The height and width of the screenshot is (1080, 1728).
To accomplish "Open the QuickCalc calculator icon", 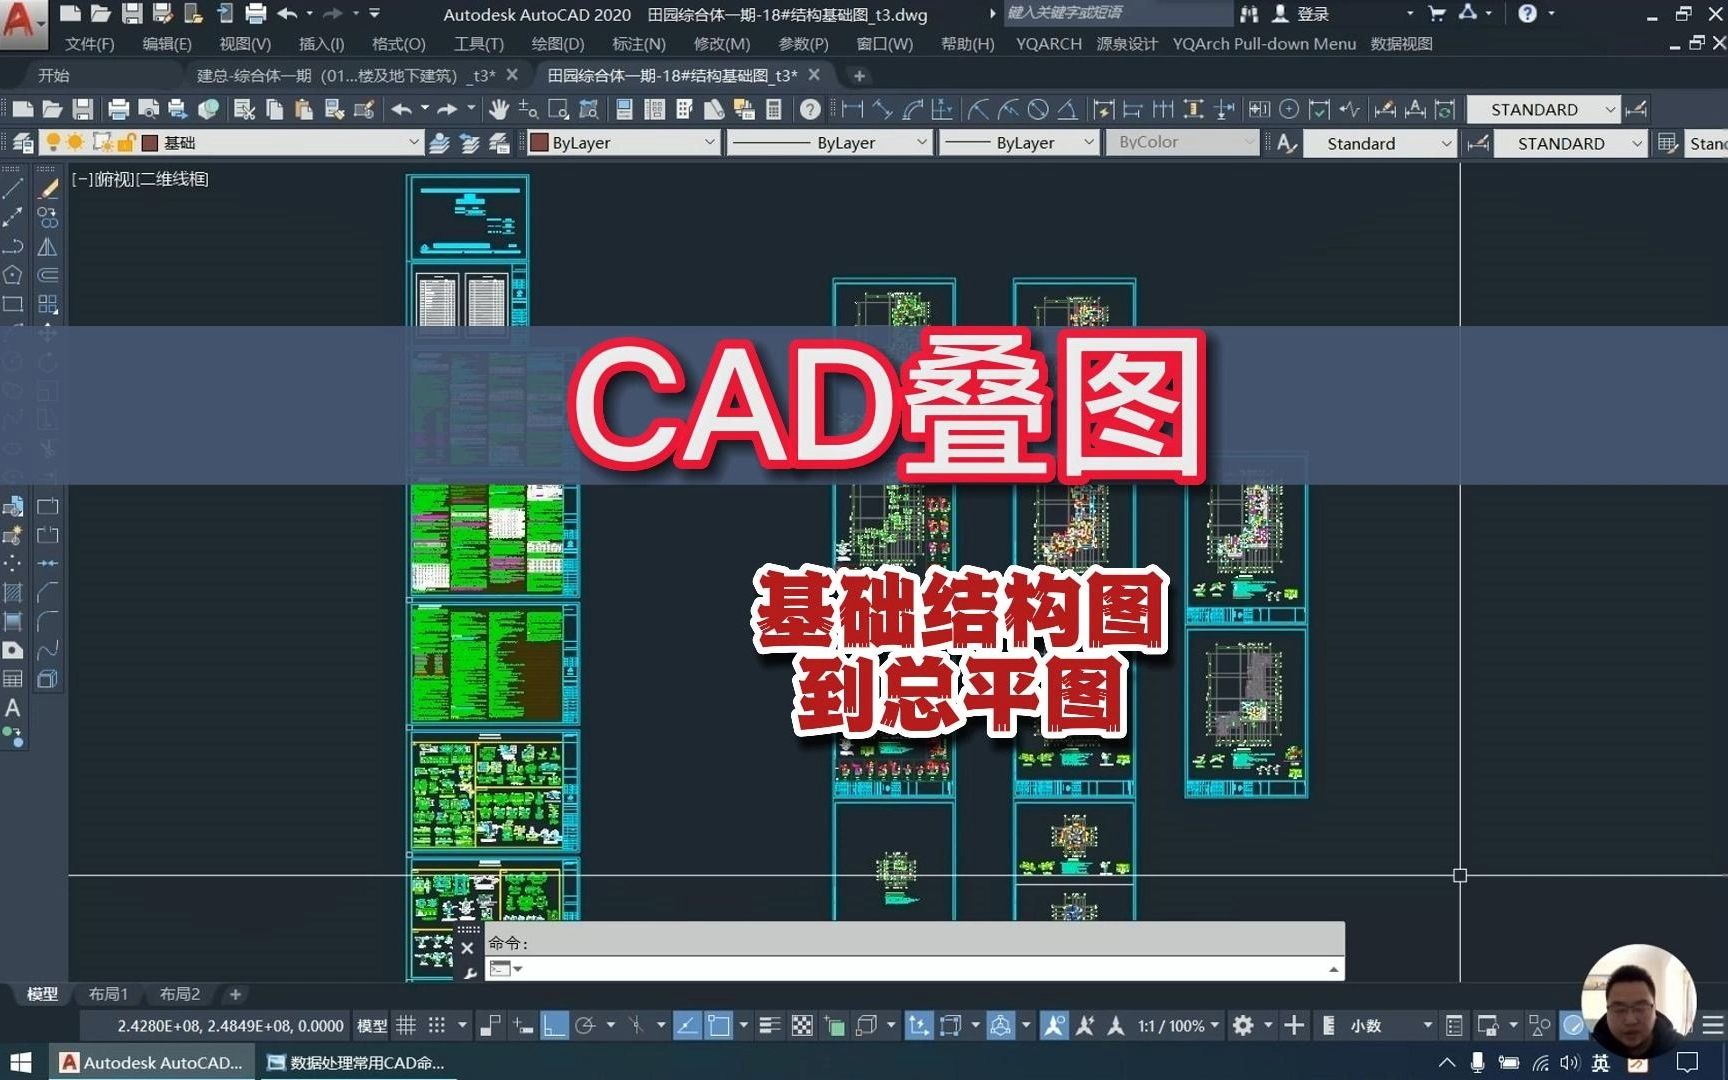I will click(774, 110).
